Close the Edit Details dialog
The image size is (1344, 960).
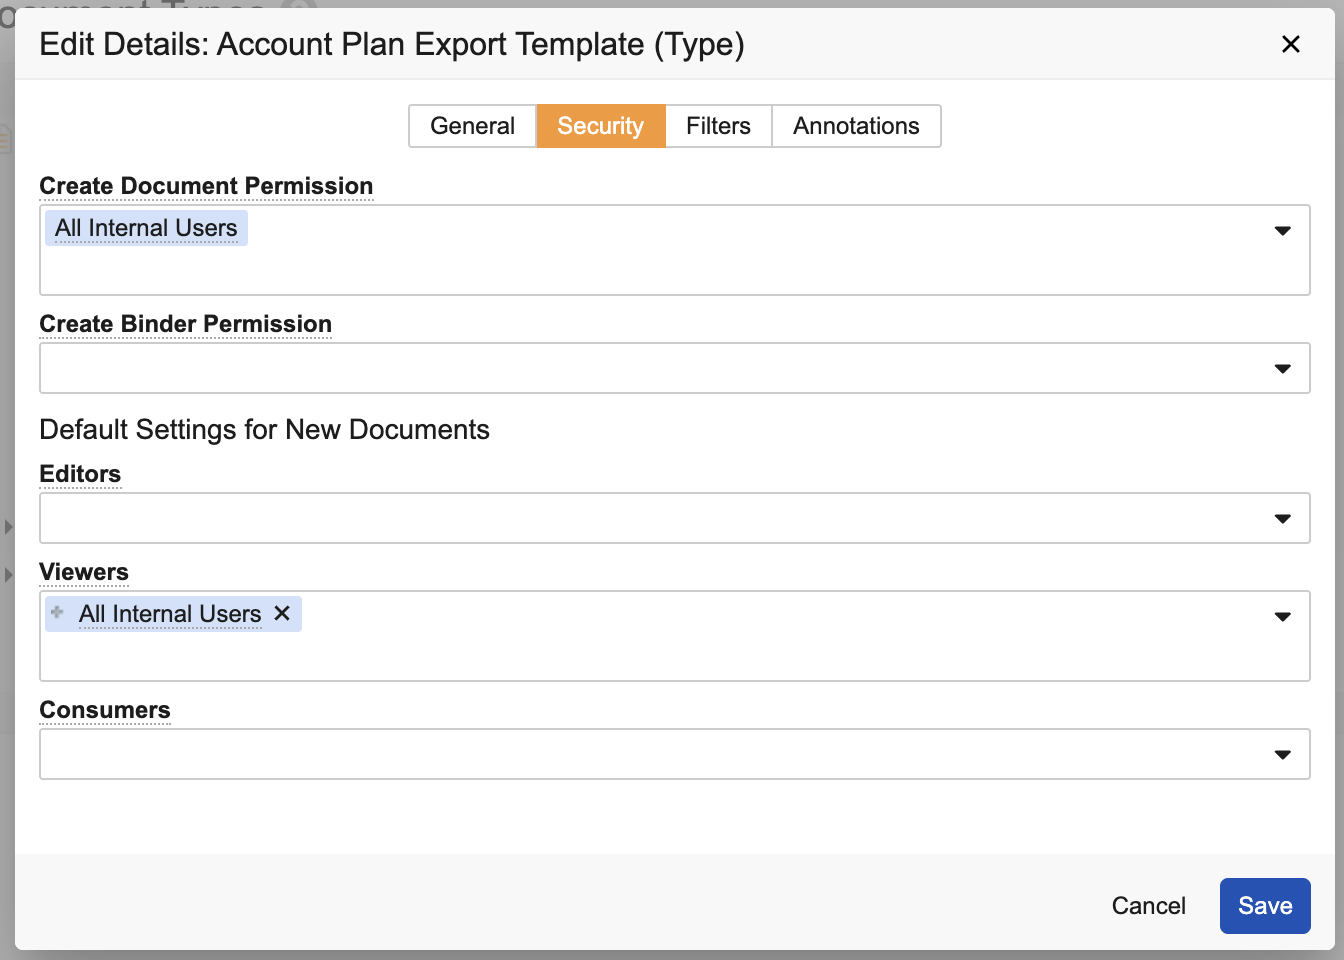[1291, 44]
